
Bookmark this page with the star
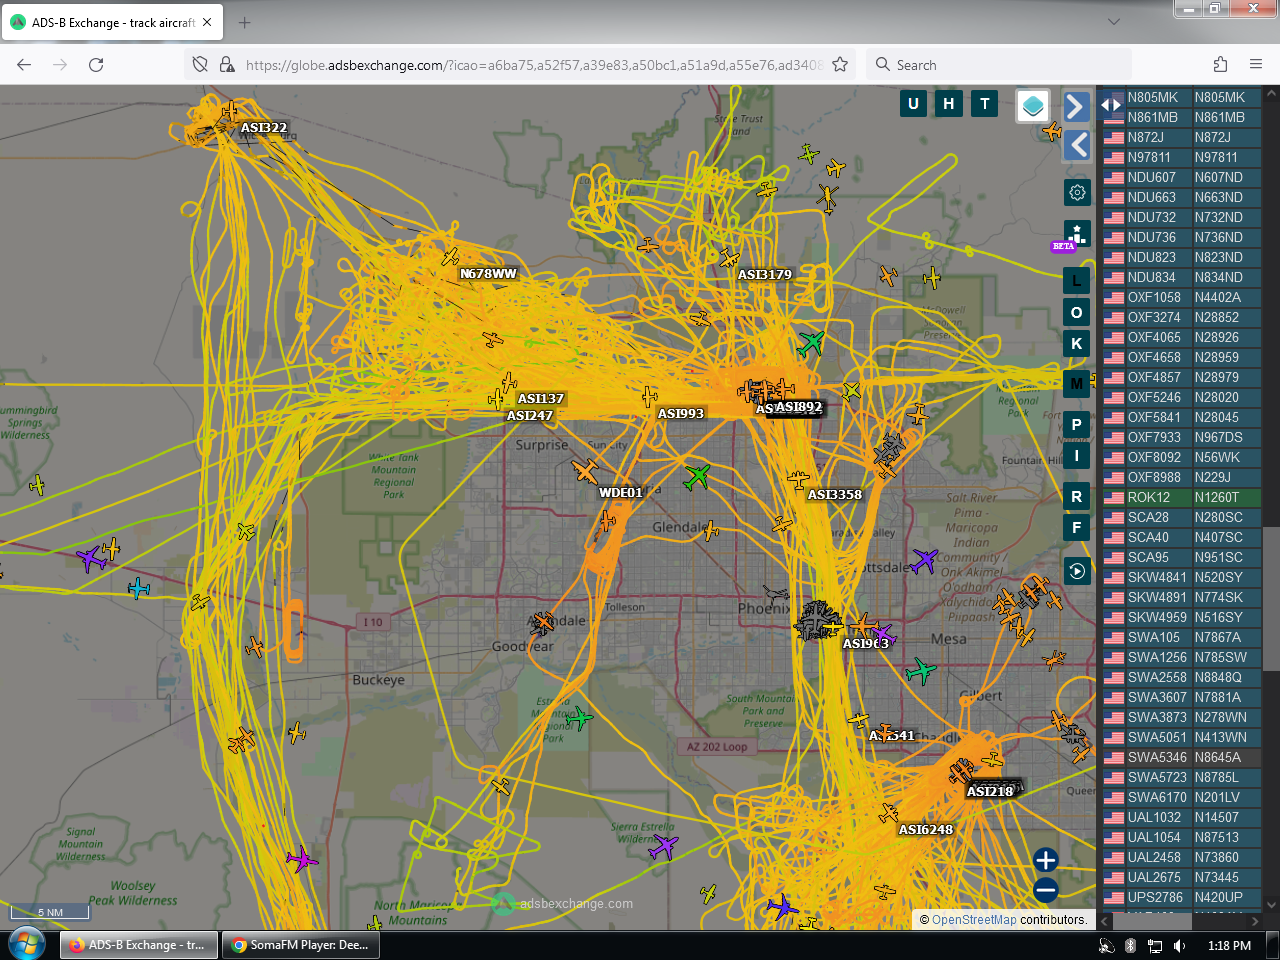point(840,65)
